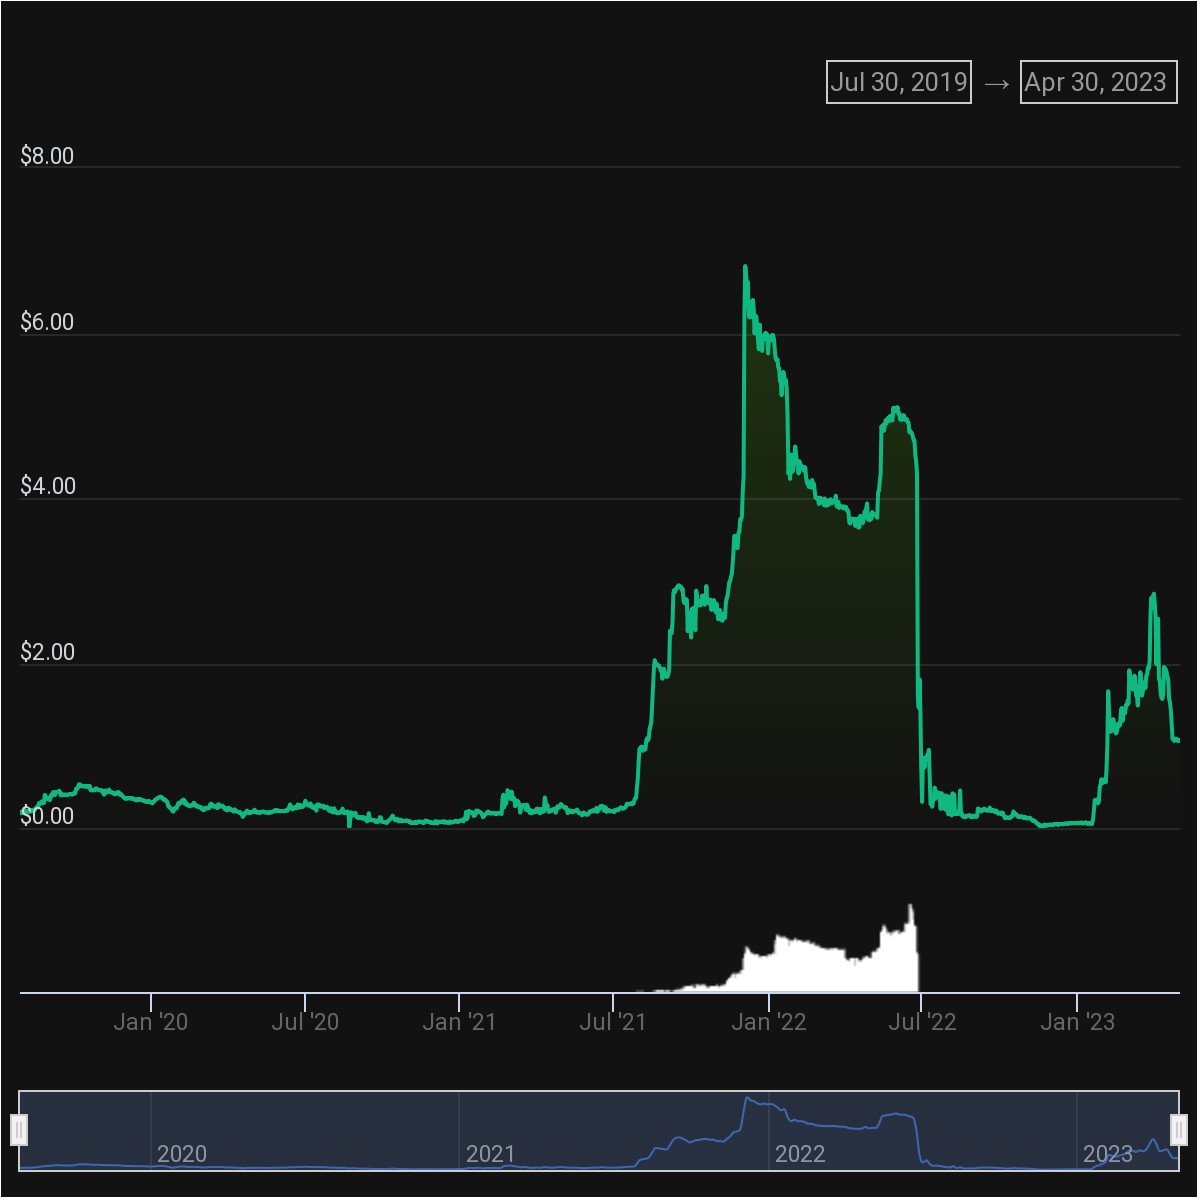Click the 2023 marker in the navigator

point(1108,1154)
